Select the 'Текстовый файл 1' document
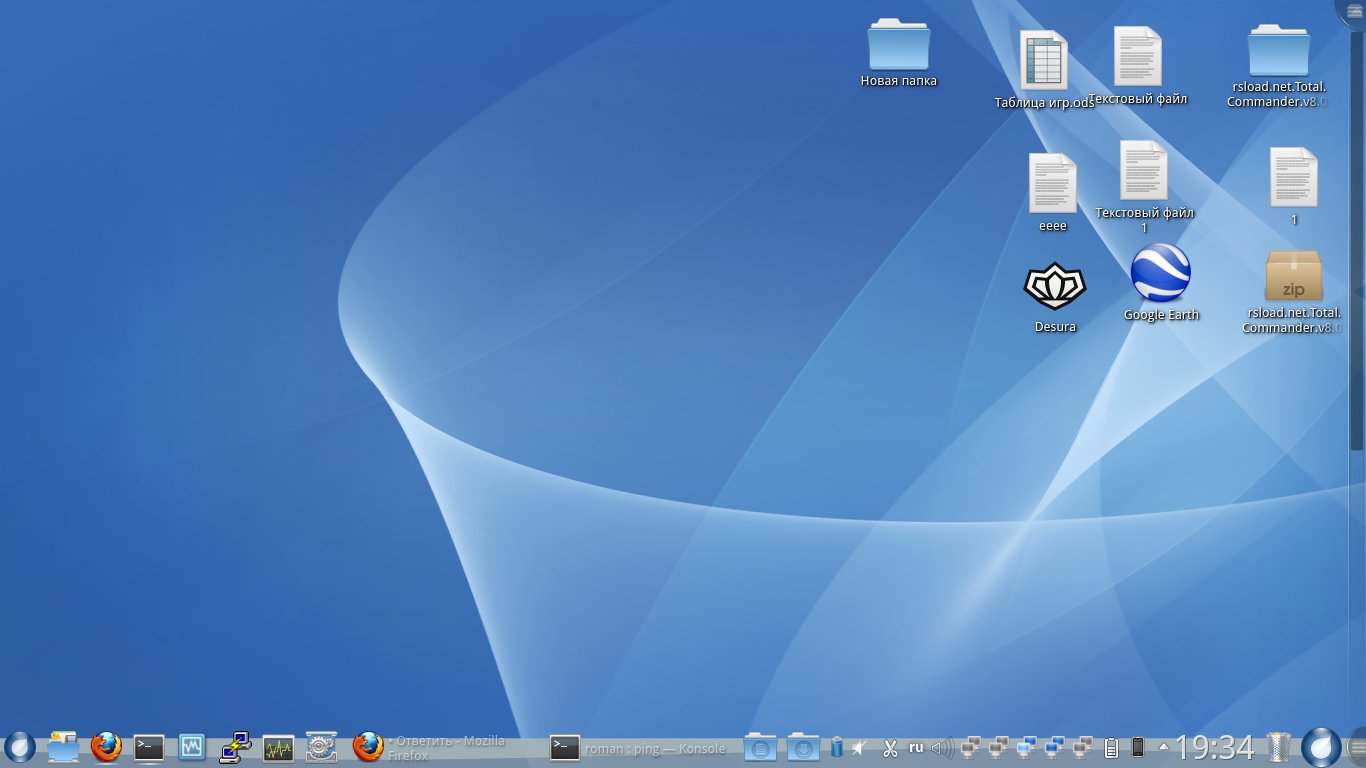 coord(1144,187)
